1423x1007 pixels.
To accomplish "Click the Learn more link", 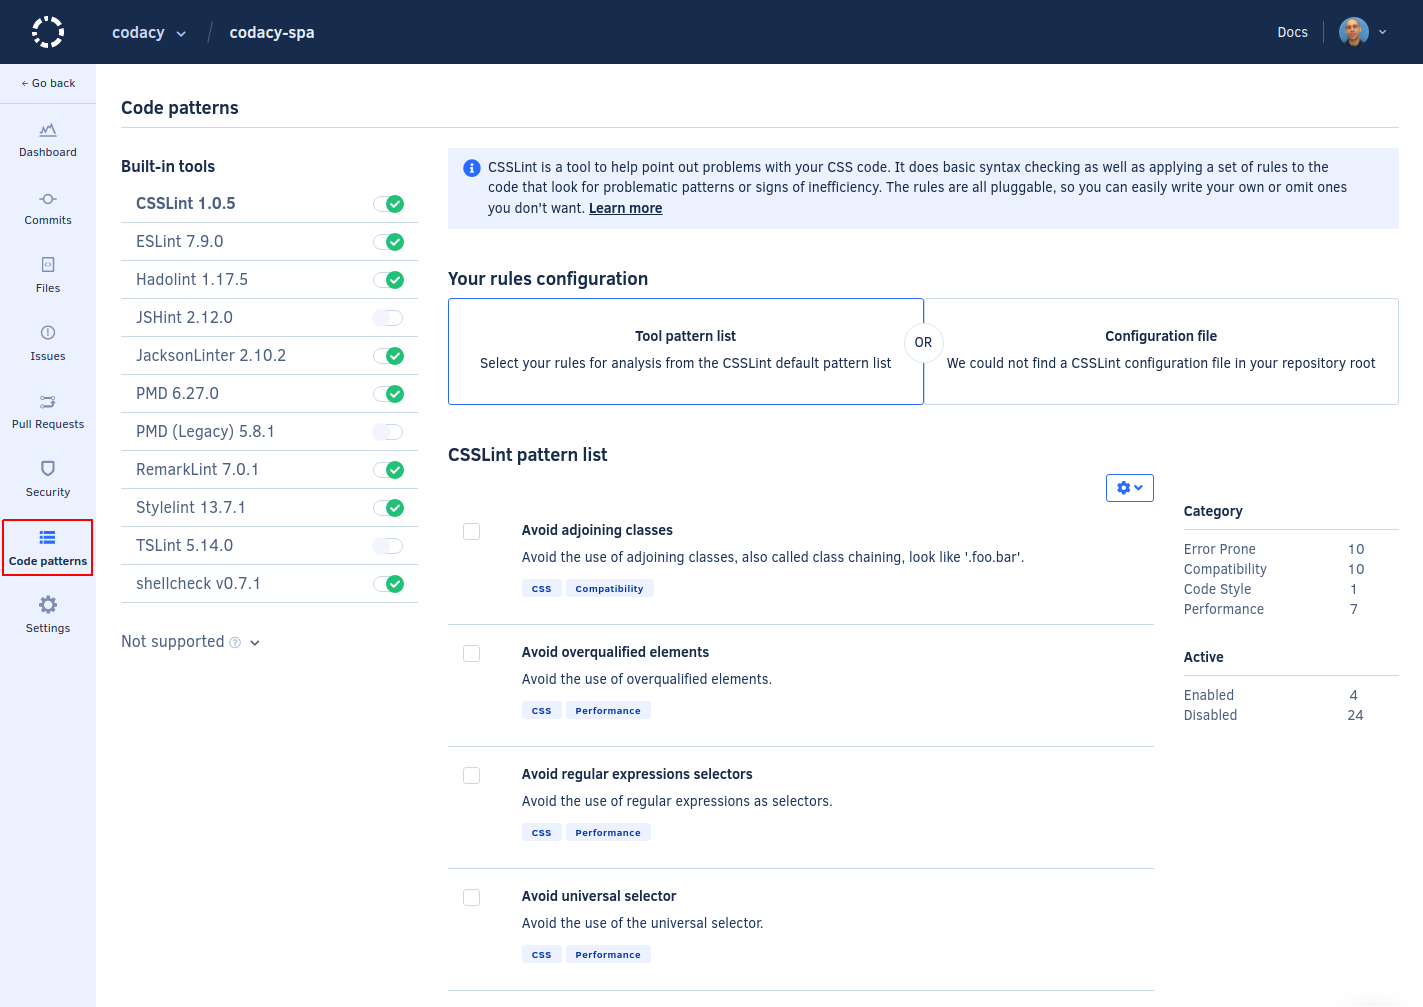I will point(625,208).
